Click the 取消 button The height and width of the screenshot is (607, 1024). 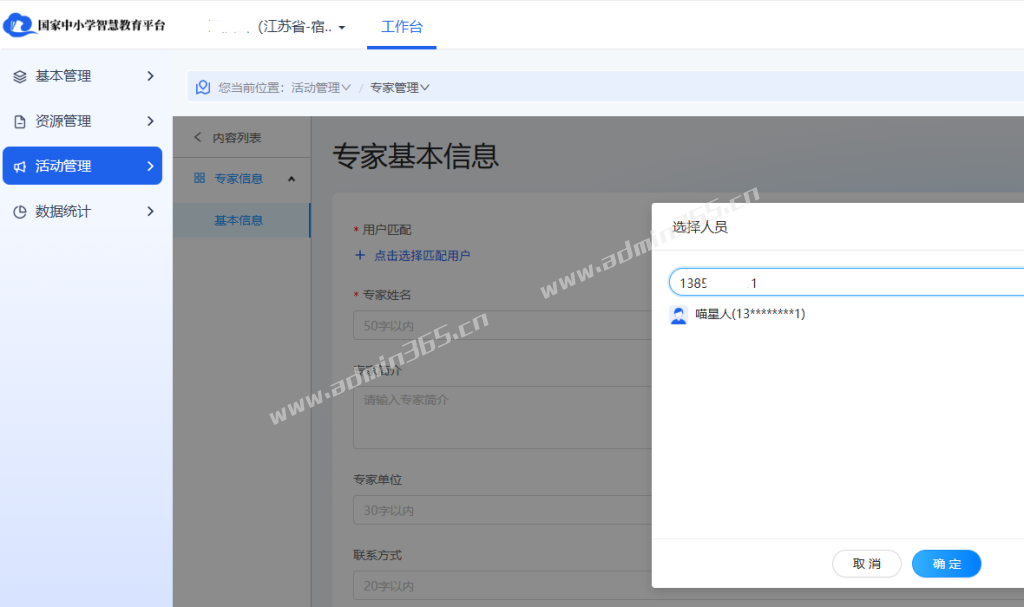(867, 564)
